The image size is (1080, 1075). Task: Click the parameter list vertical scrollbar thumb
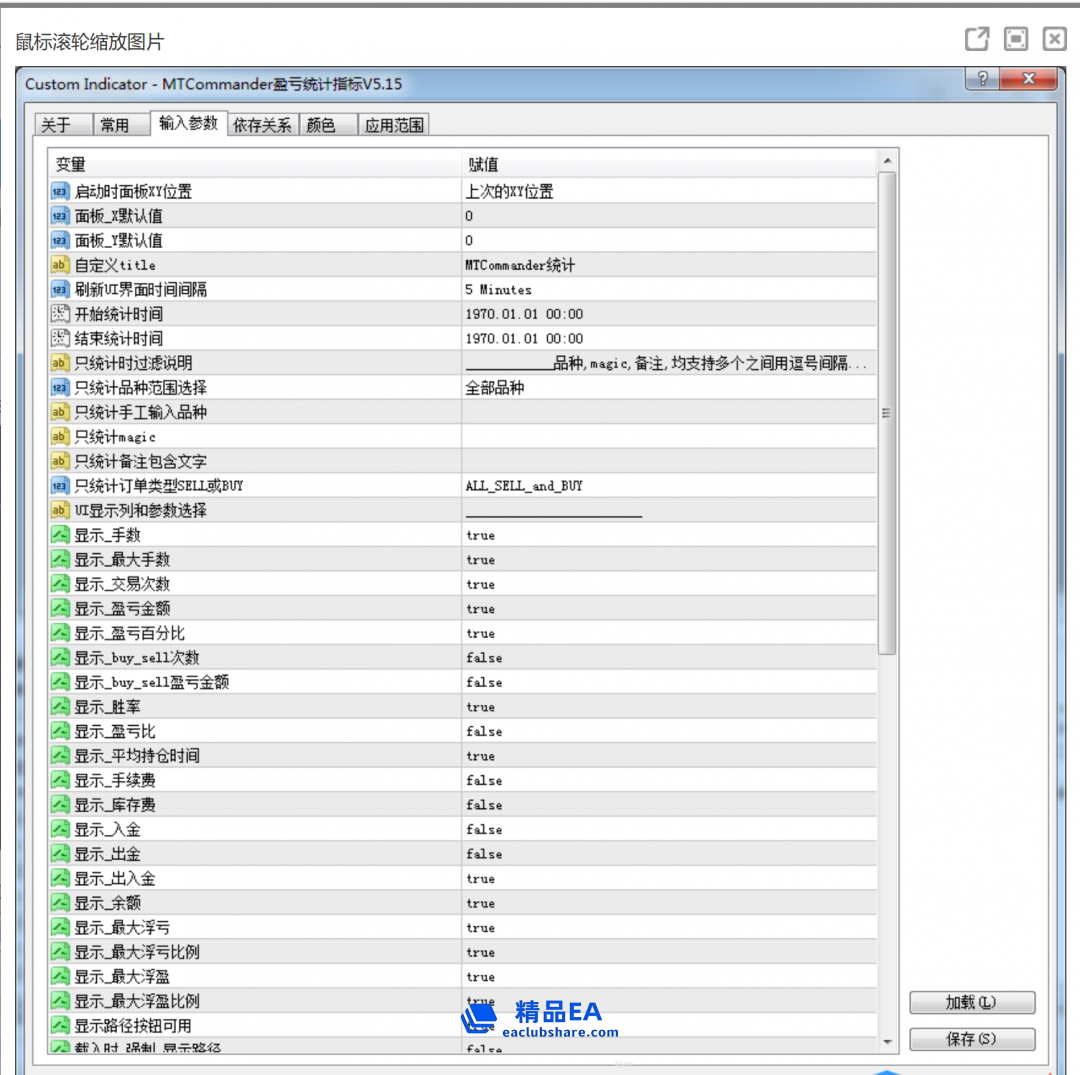pyautogui.click(x=886, y=412)
